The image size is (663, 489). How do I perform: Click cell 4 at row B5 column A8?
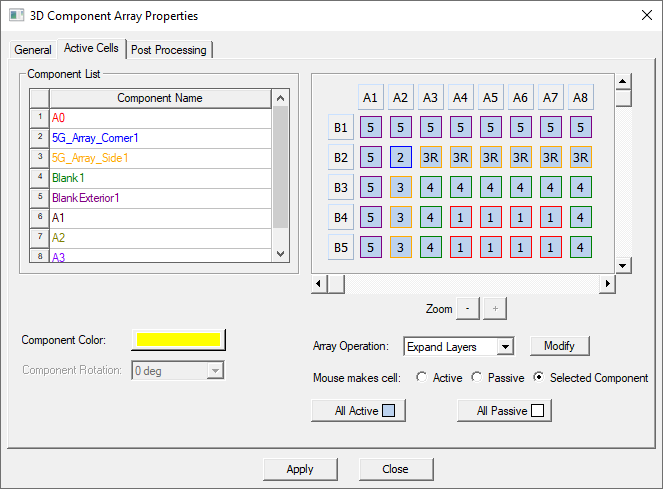pos(581,247)
